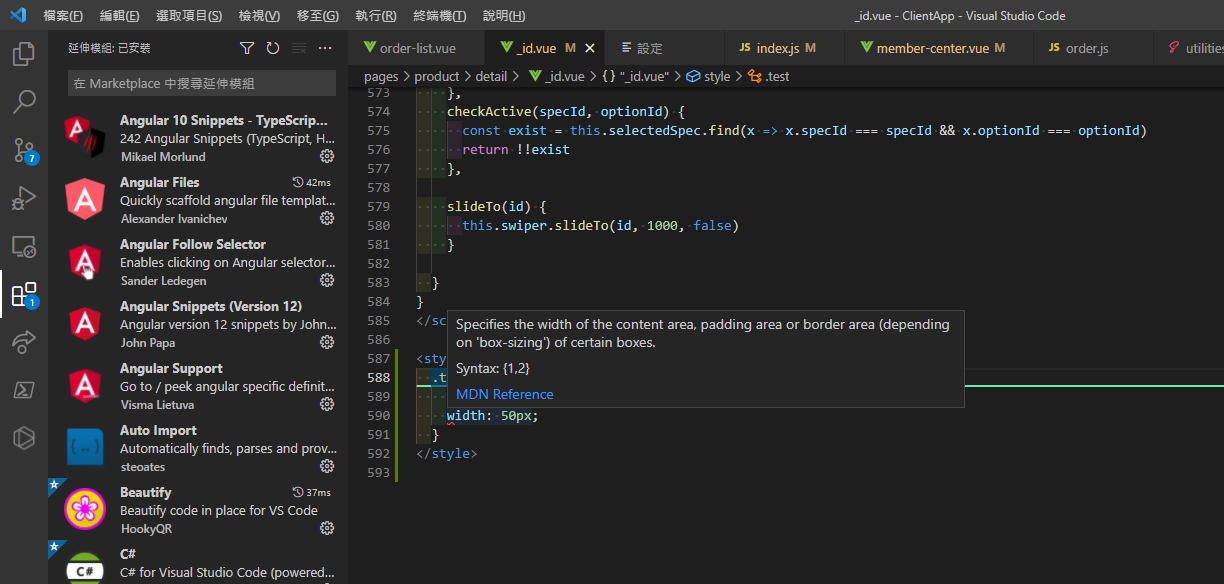The width and height of the screenshot is (1224, 584).
Task: Open manage gear for Angular Files extension
Action: (x=326, y=218)
